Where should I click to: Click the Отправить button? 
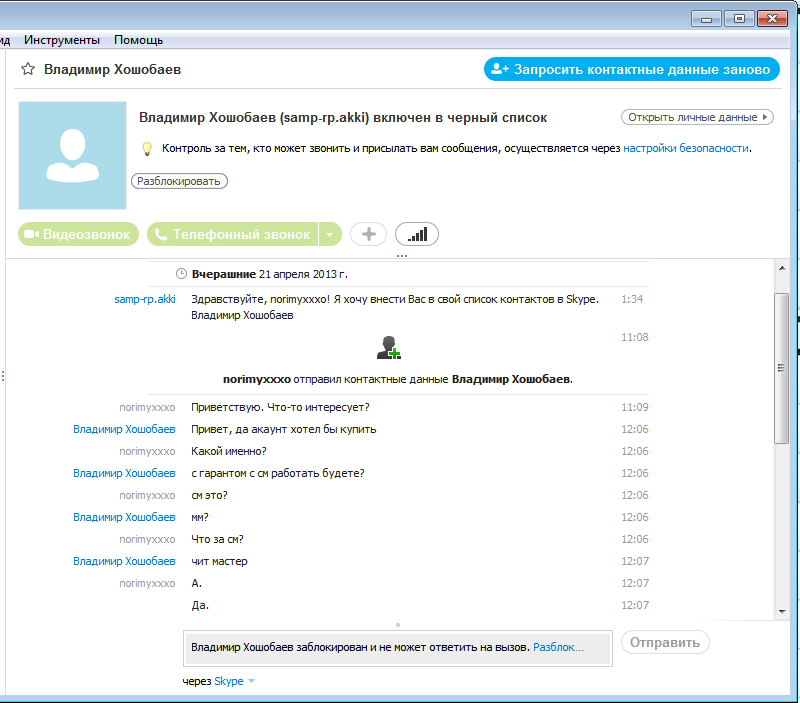pyautogui.click(x=665, y=642)
